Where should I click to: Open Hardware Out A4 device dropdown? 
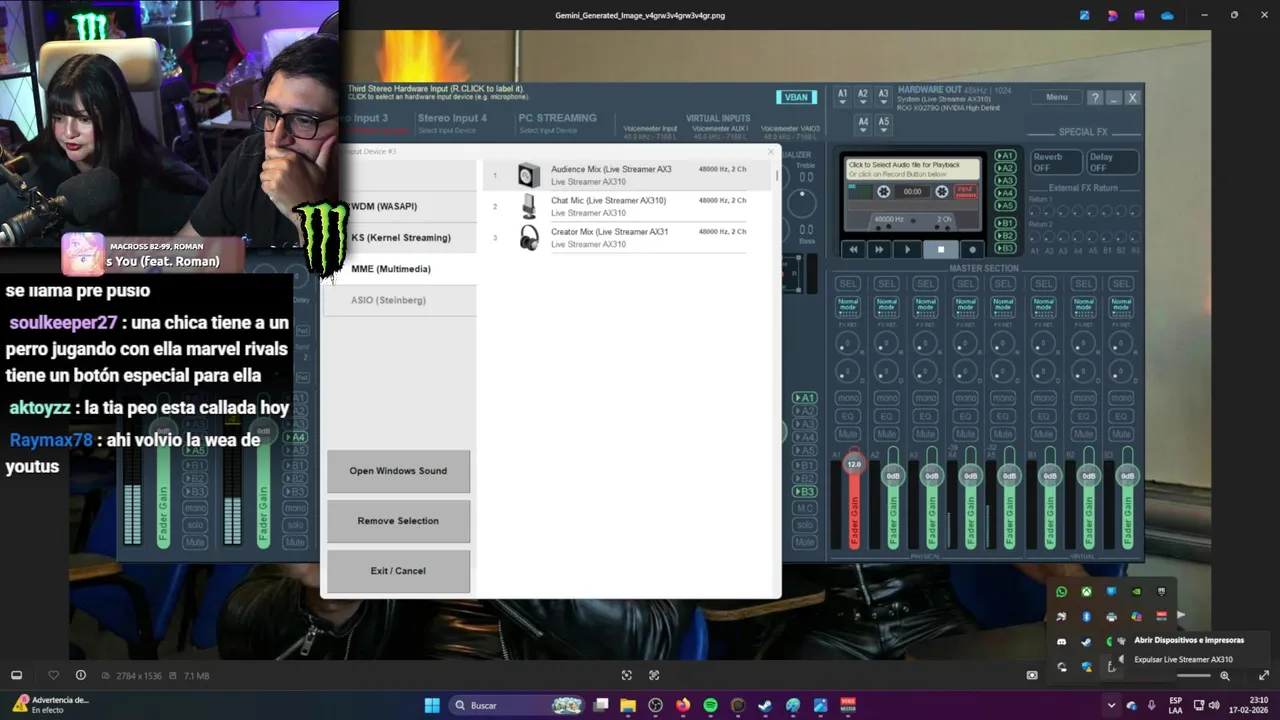click(x=863, y=124)
